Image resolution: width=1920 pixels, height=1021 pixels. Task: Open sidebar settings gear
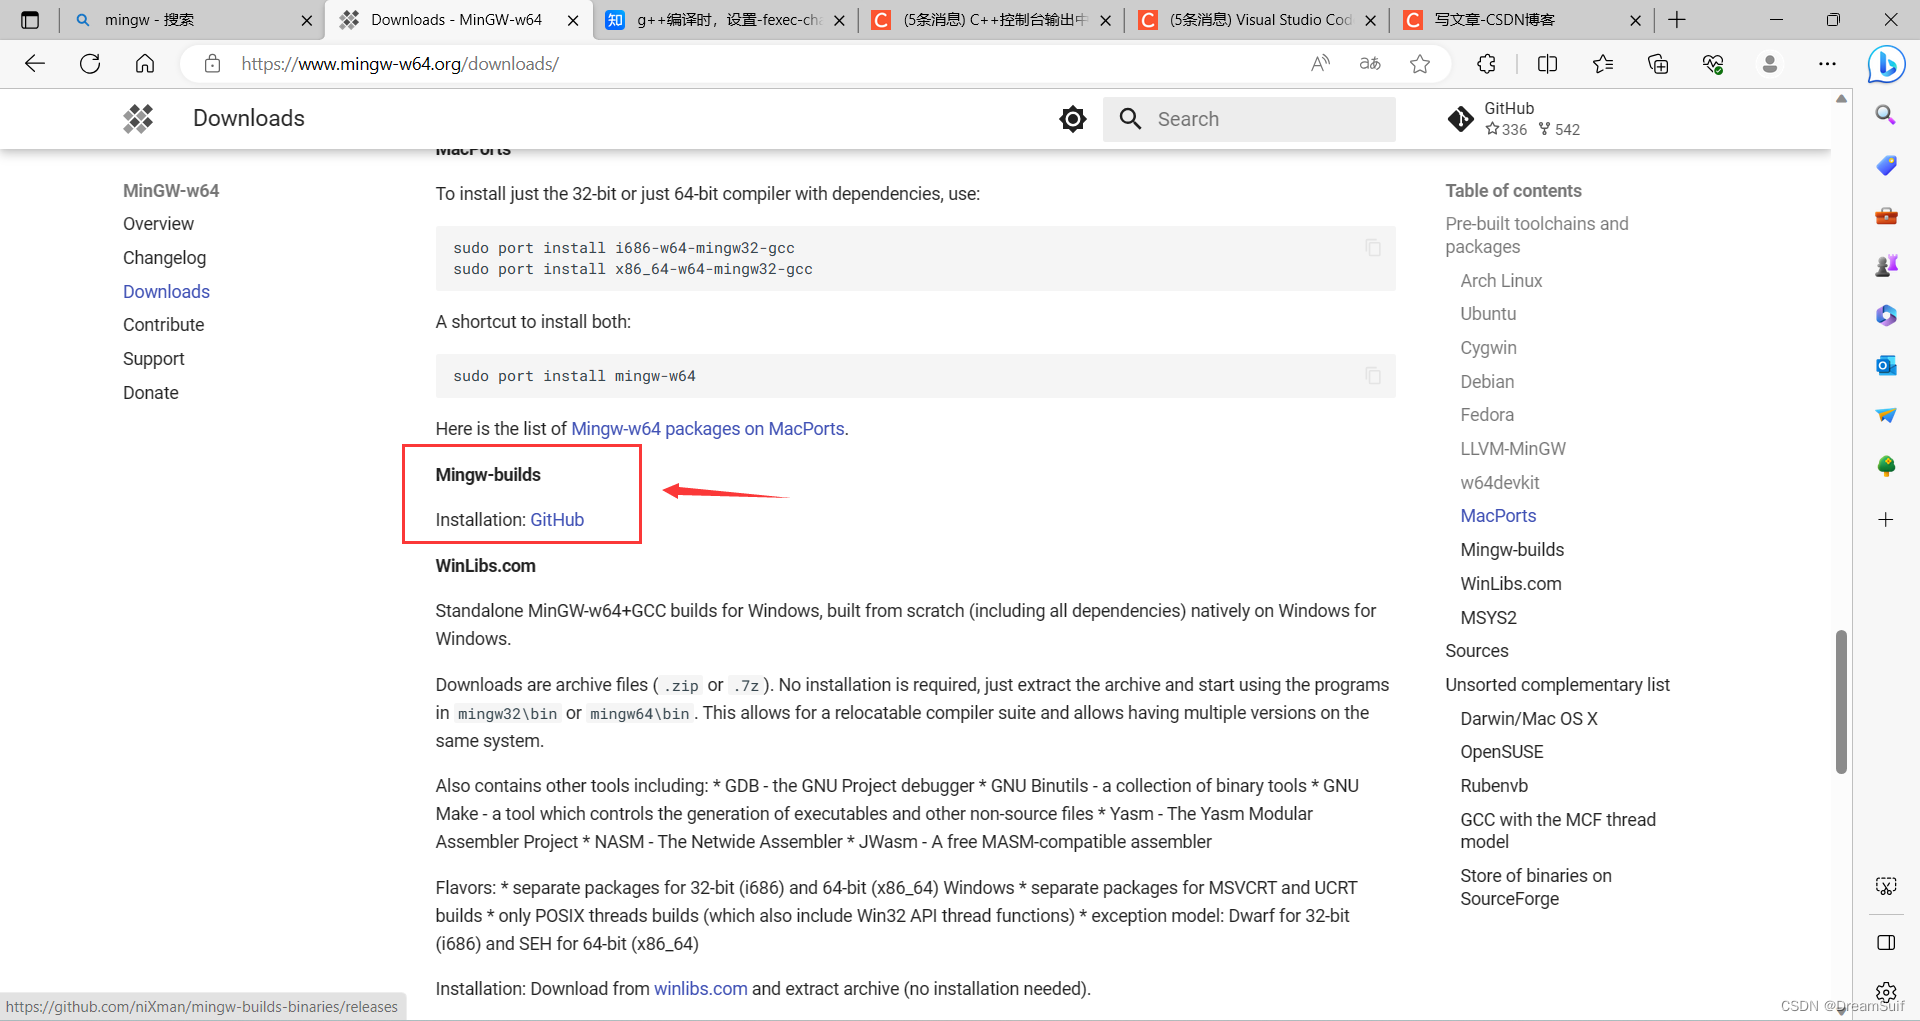(x=1886, y=992)
